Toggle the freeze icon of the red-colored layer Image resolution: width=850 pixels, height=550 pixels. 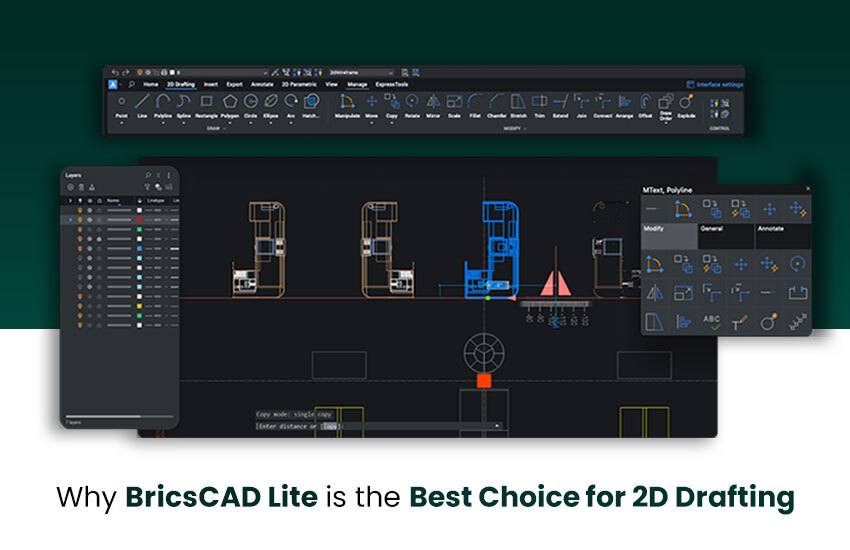[89, 220]
